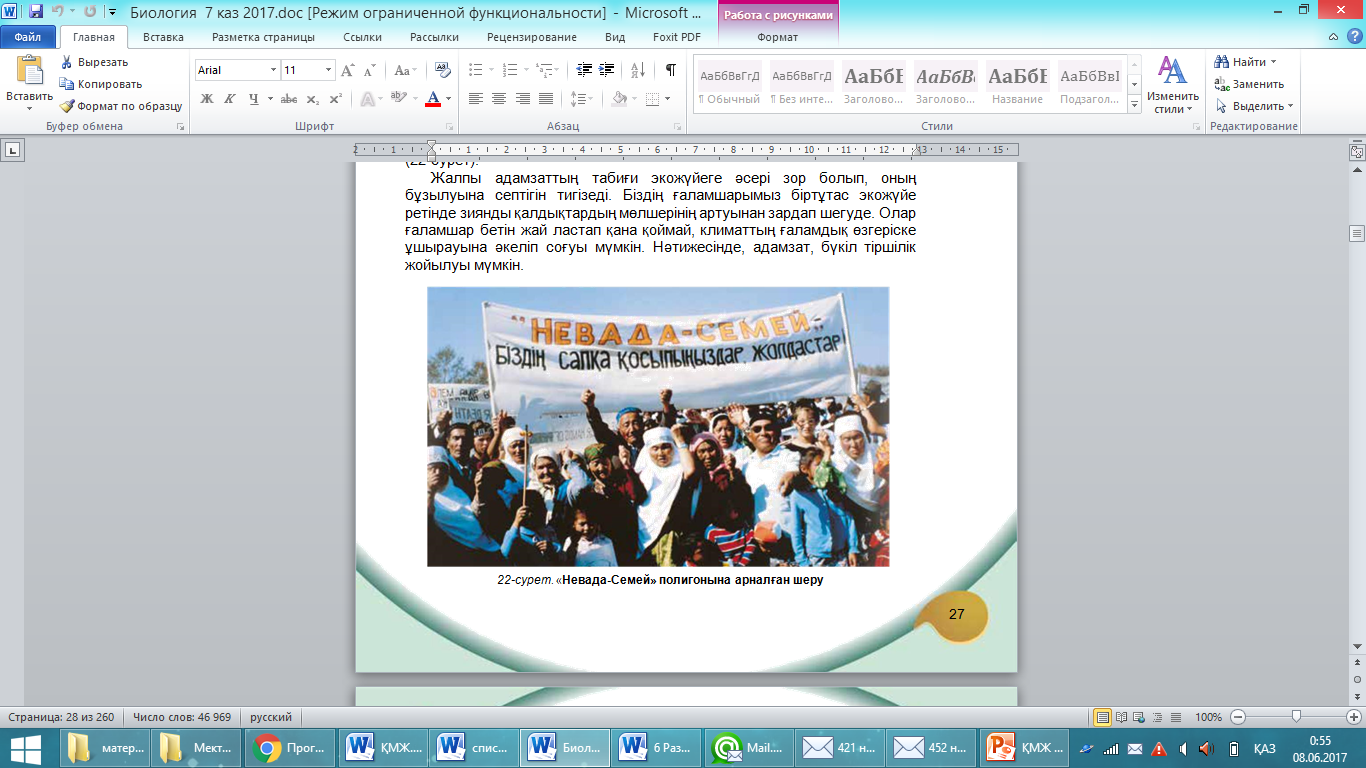Viewport: 1366px width, 768px height.
Task: Open the Формат tab under picture tools
Action: coord(778,37)
